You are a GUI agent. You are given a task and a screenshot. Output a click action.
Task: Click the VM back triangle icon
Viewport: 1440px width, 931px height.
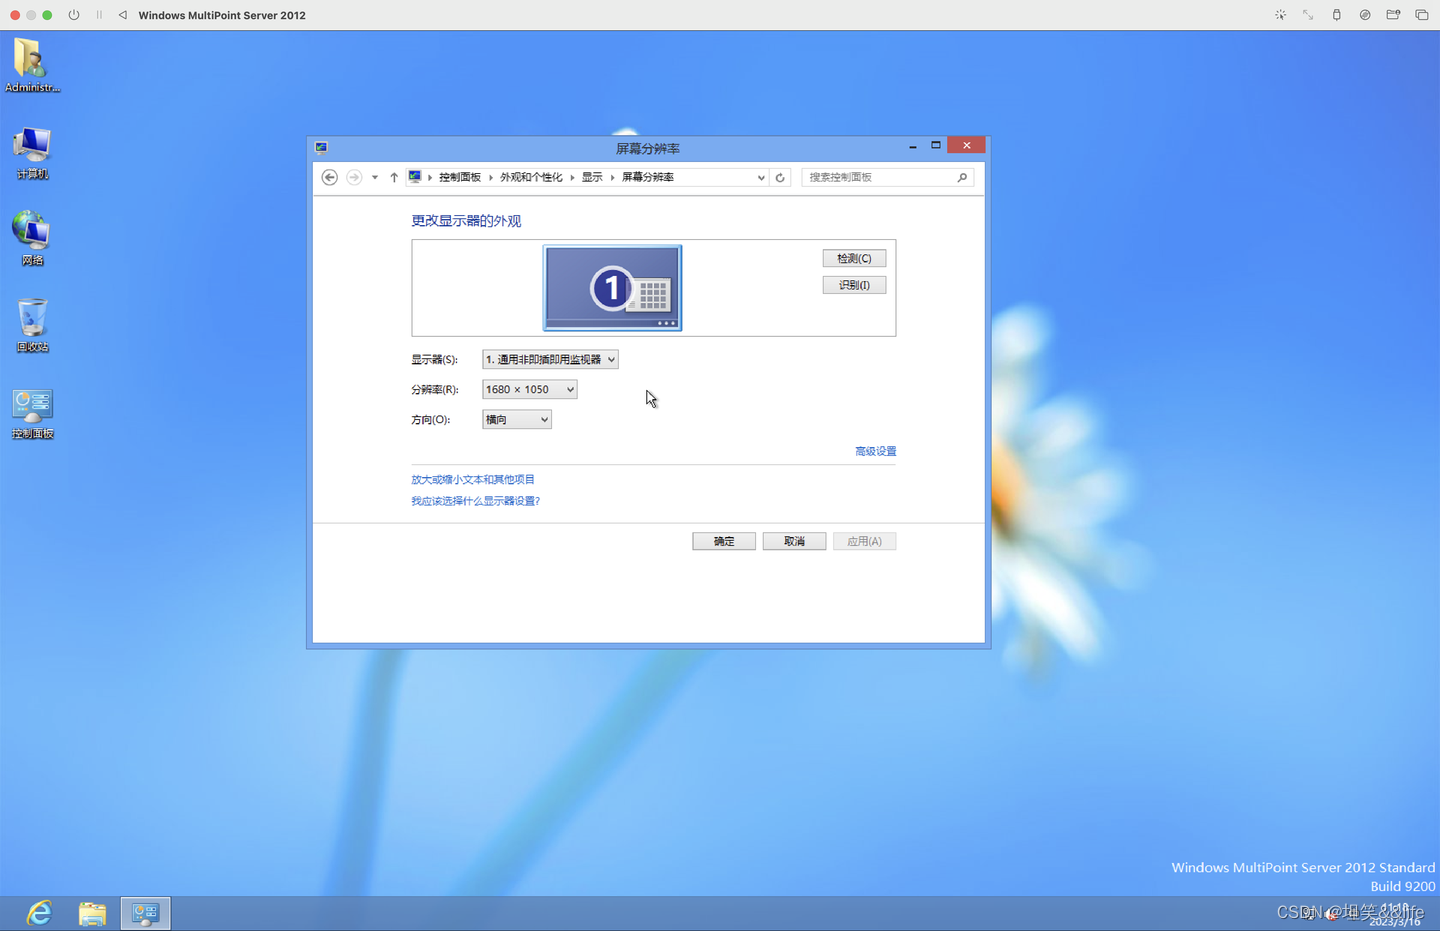(122, 15)
